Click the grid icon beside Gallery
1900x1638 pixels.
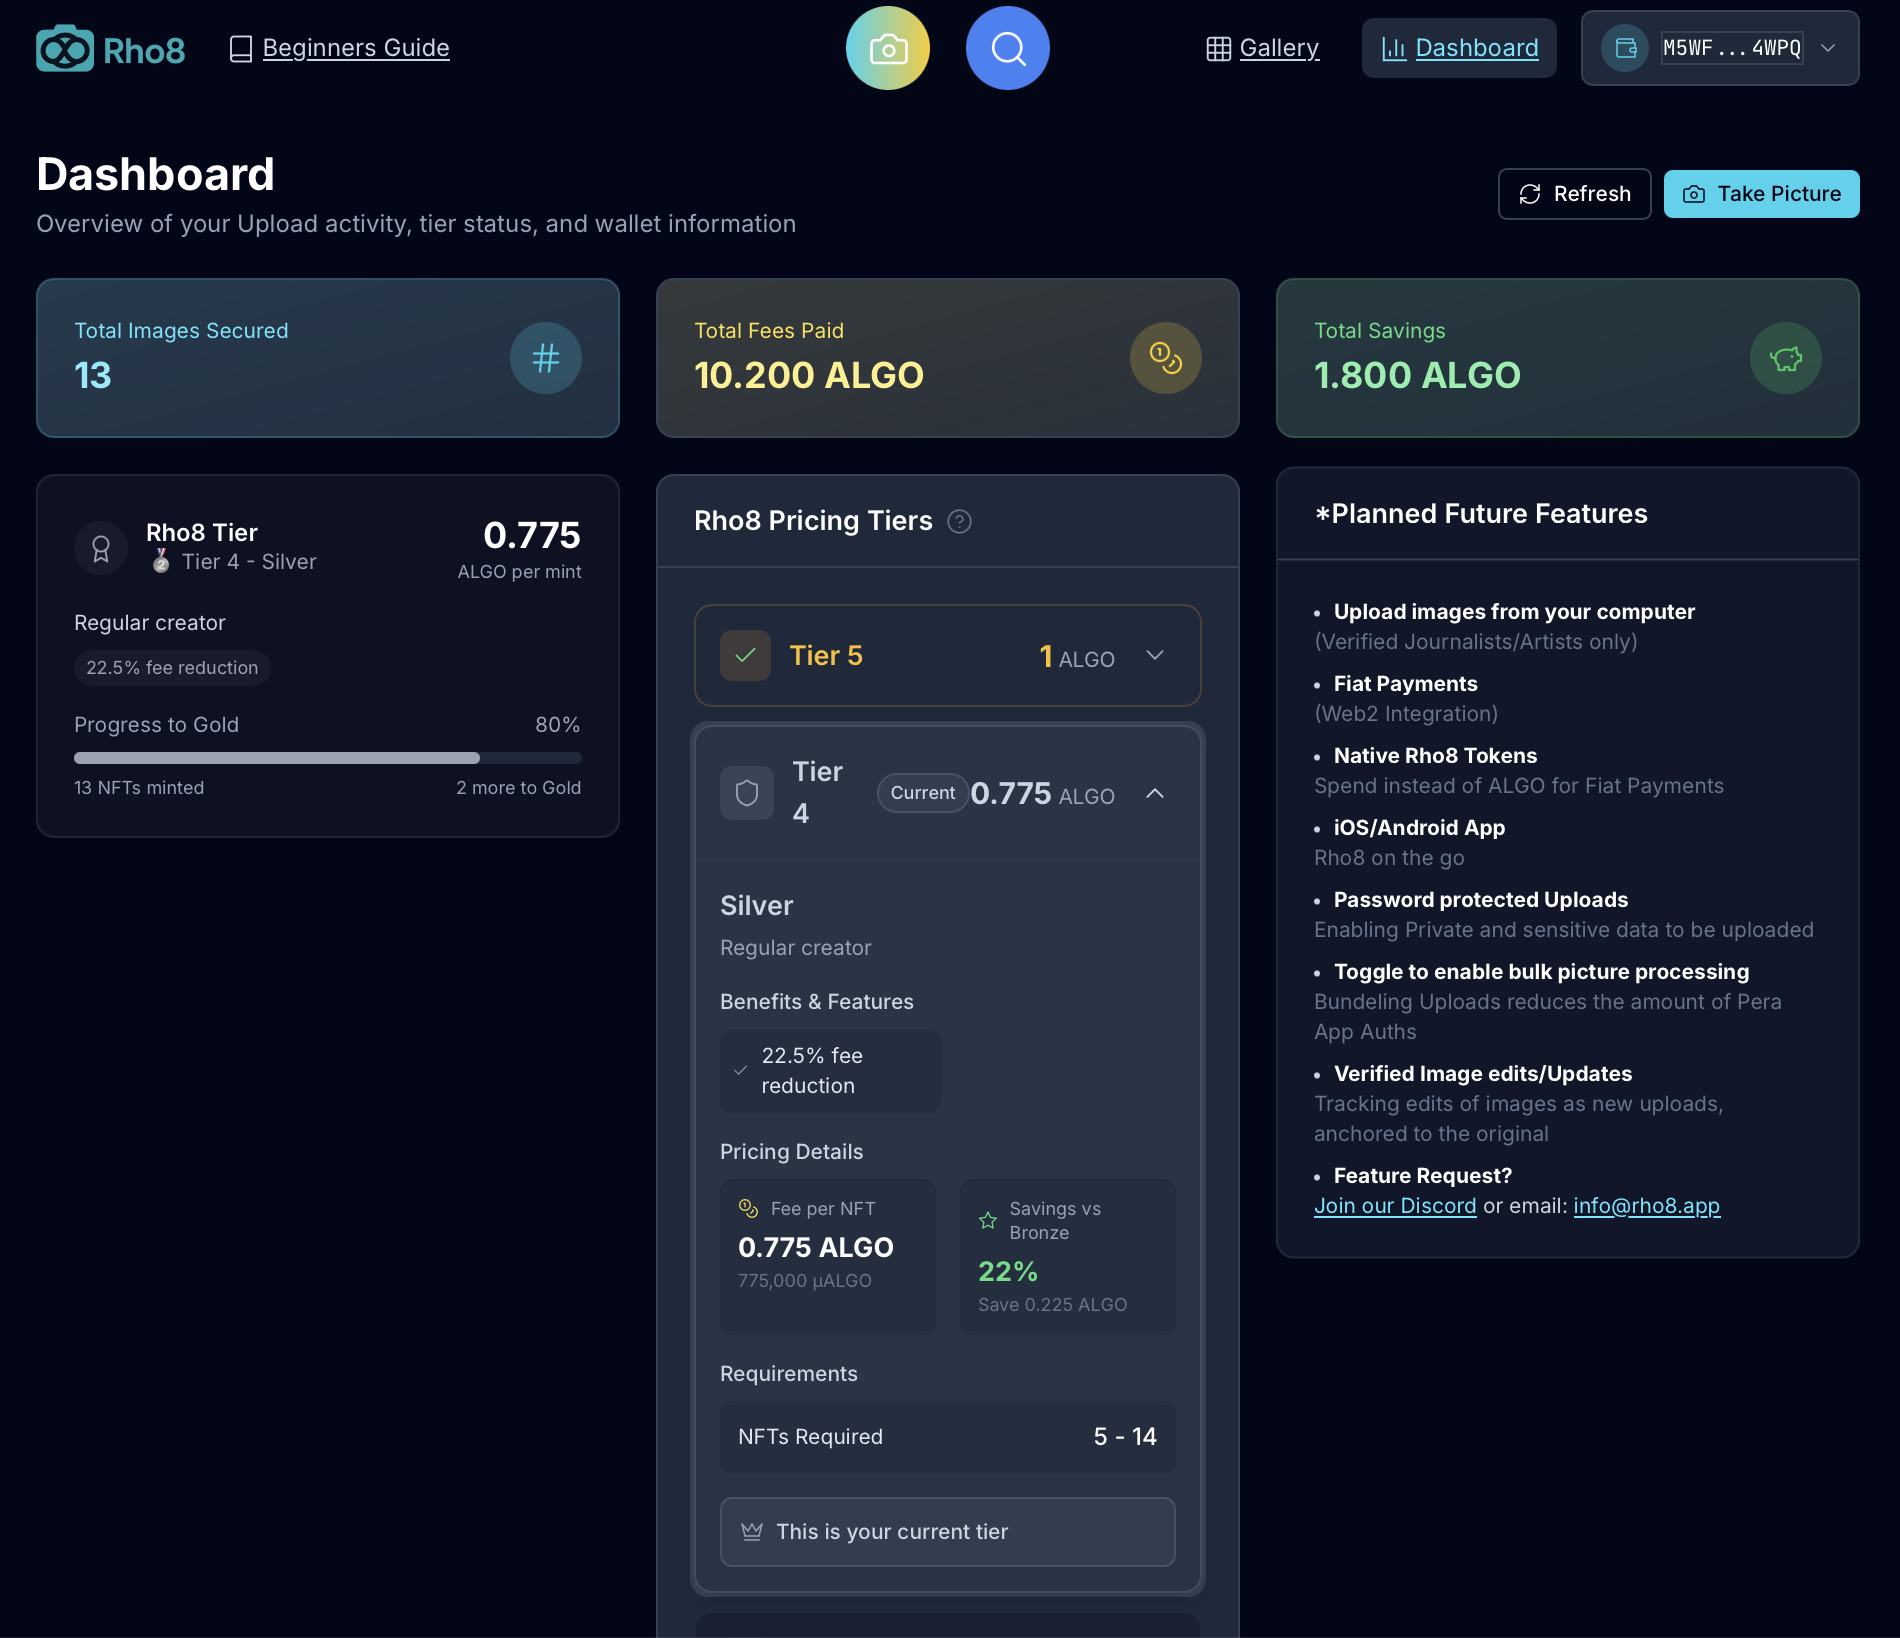click(1218, 48)
